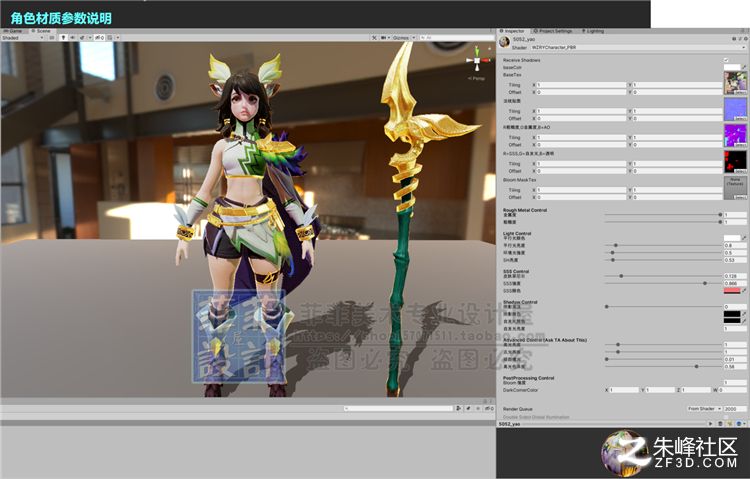Pick SSS color with eyedropper icon

pos(744,291)
